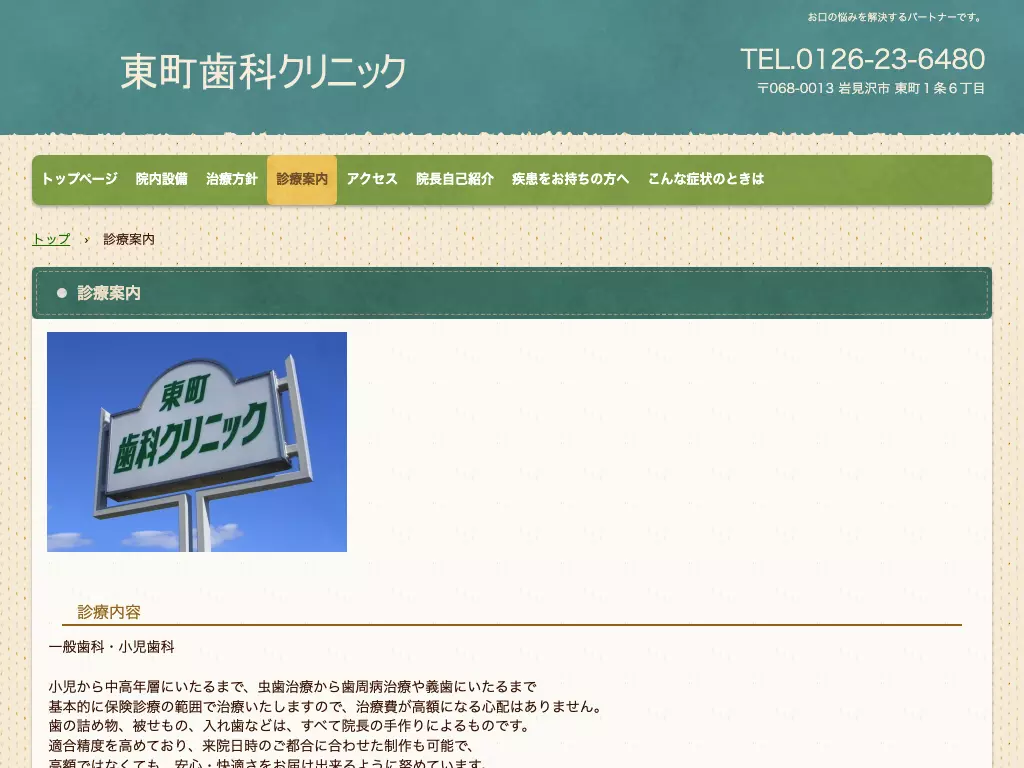Click the 診療案内 section heading bar

[x=512, y=293]
